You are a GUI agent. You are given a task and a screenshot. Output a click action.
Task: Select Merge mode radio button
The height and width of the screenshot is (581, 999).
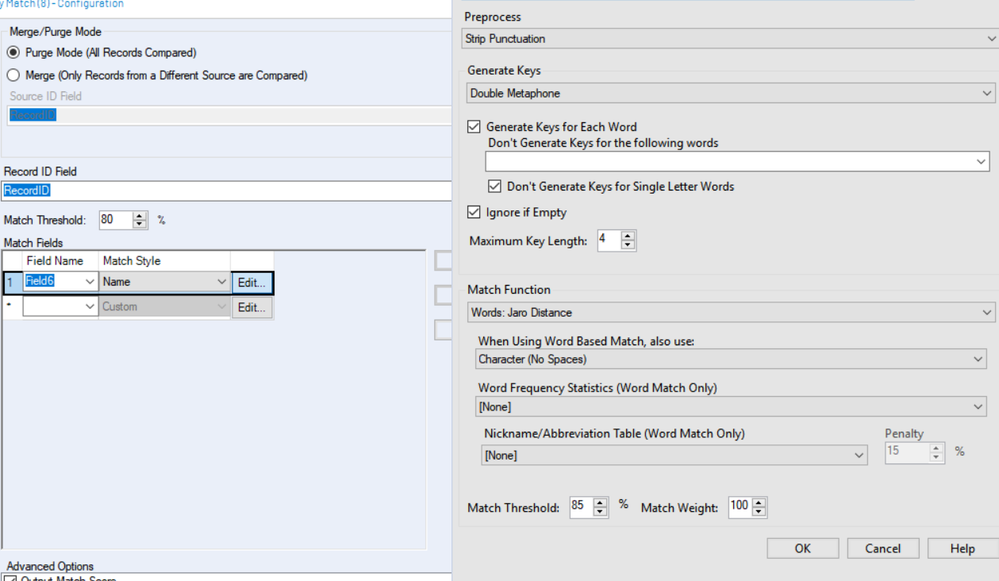pyautogui.click(x=13, y=75)
